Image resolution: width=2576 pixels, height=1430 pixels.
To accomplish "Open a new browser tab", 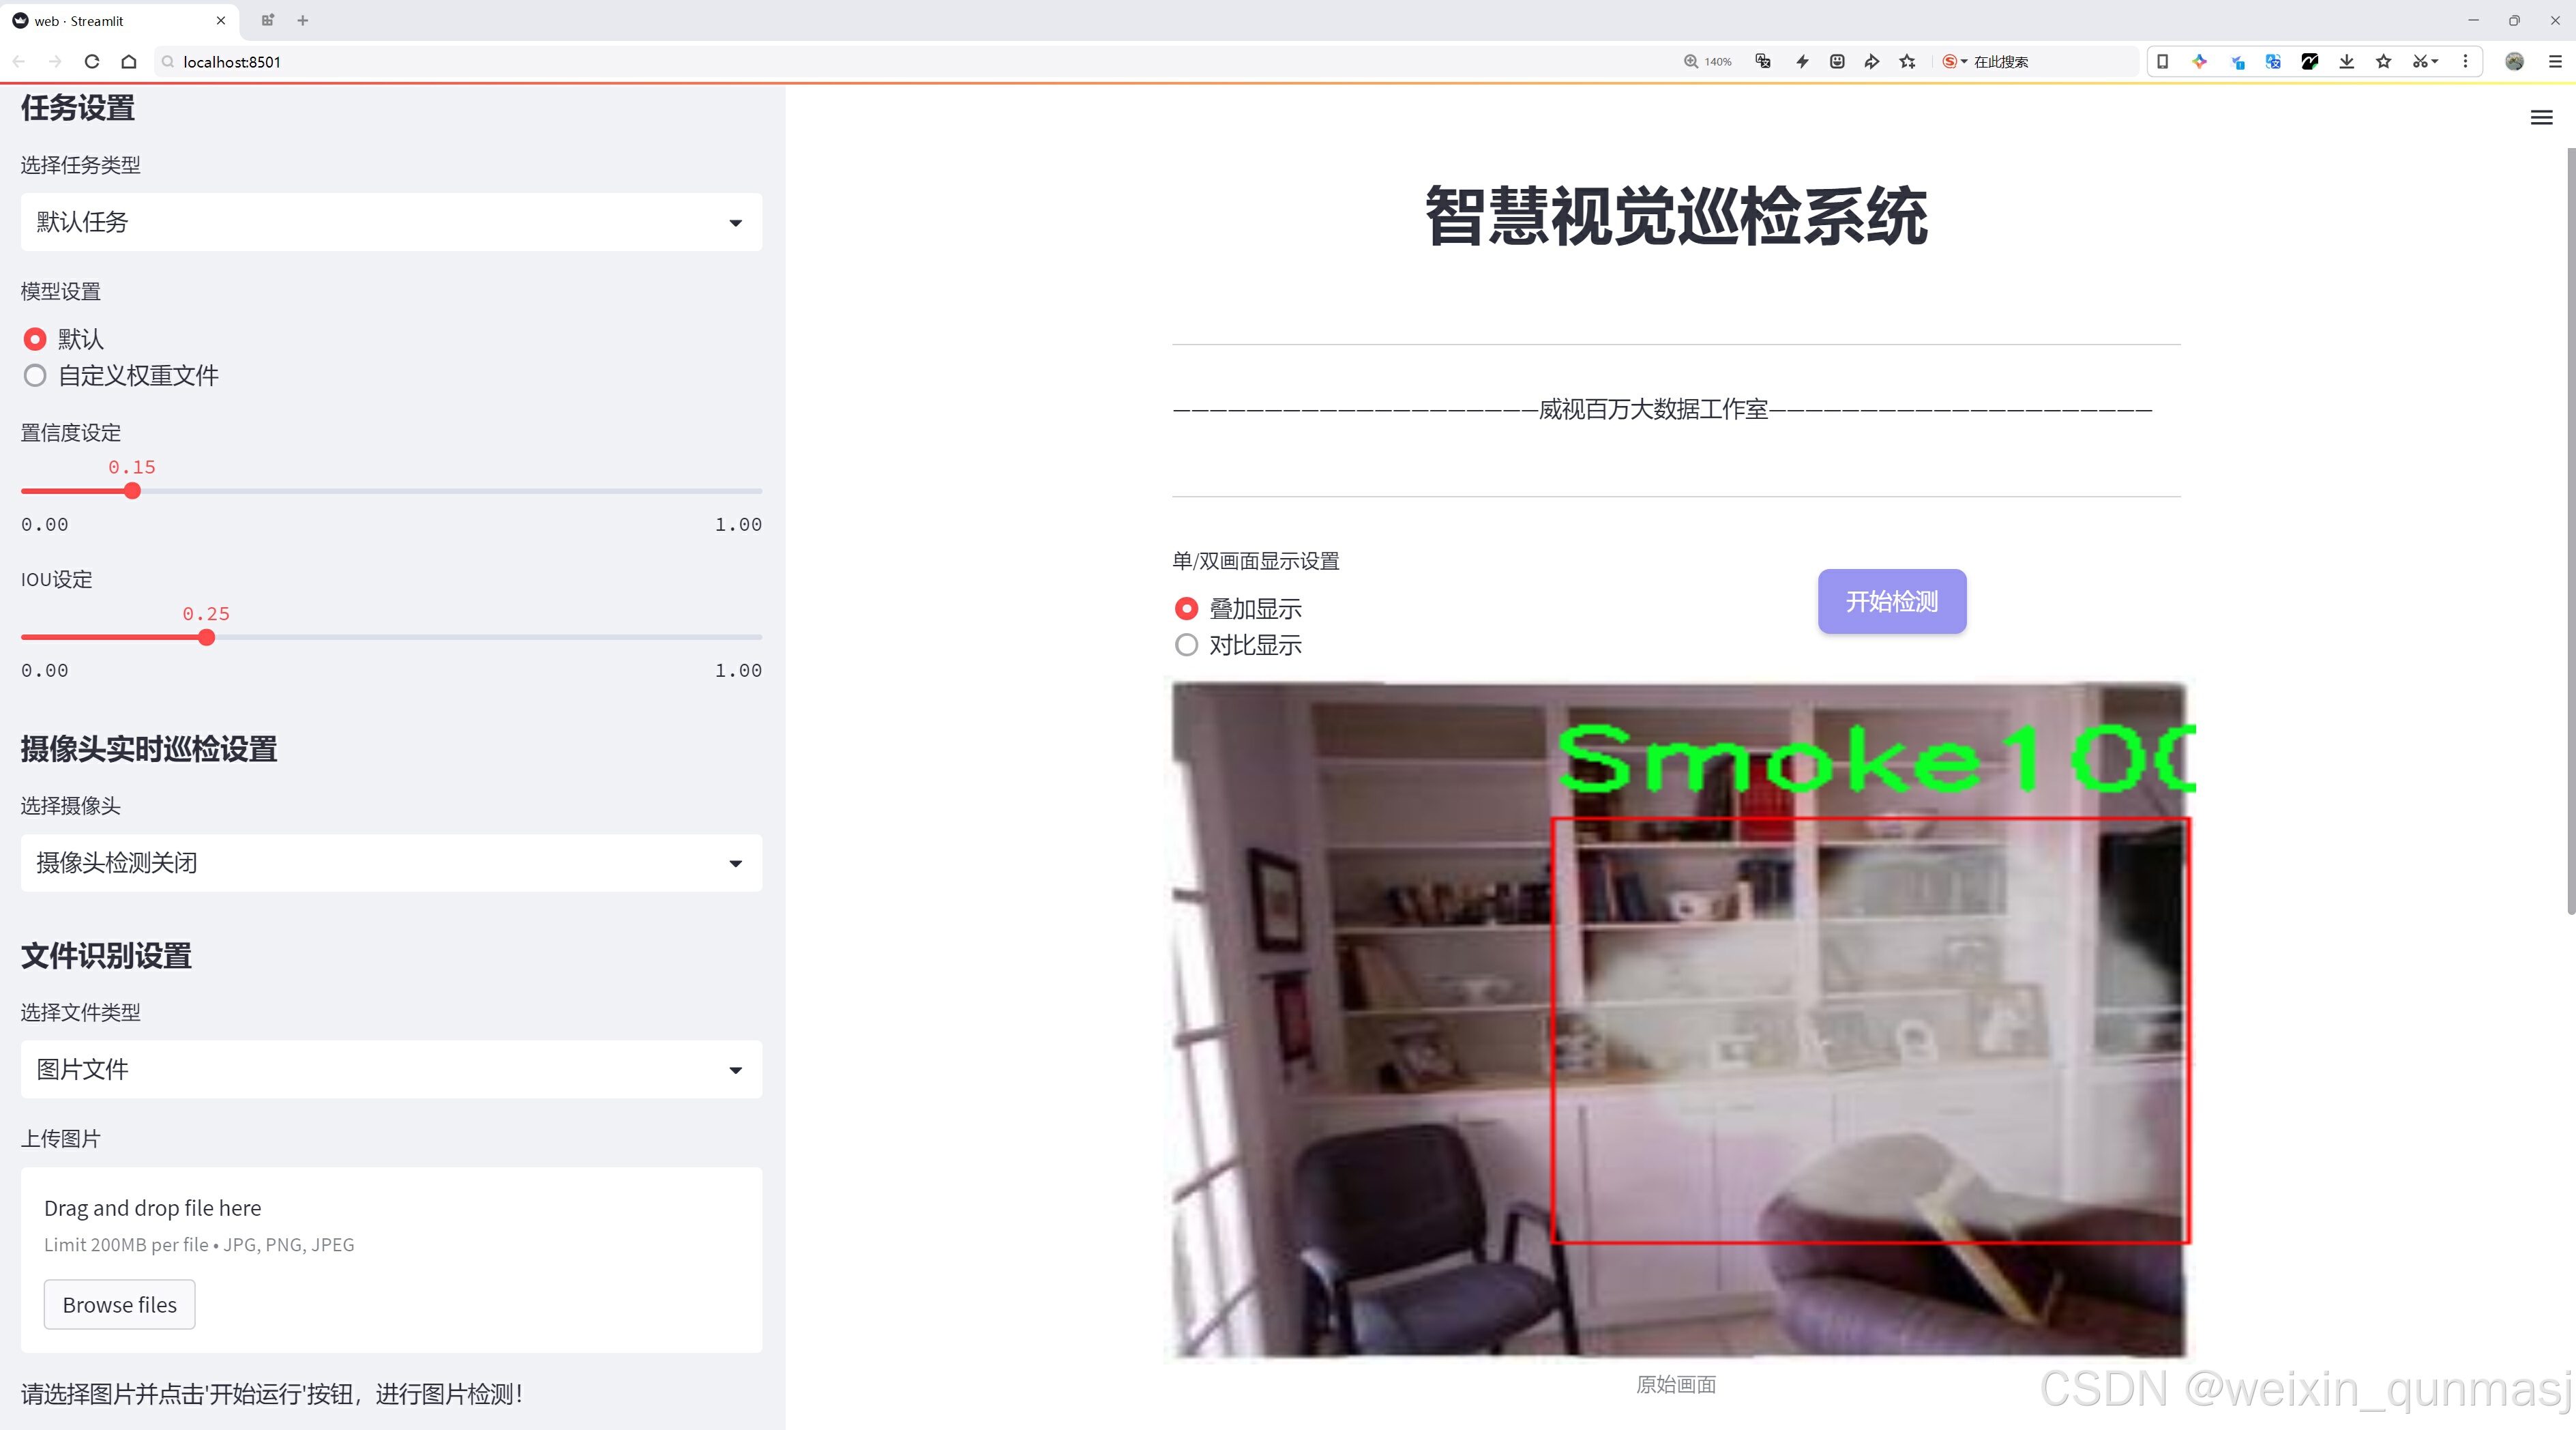I will click(303, 20).
